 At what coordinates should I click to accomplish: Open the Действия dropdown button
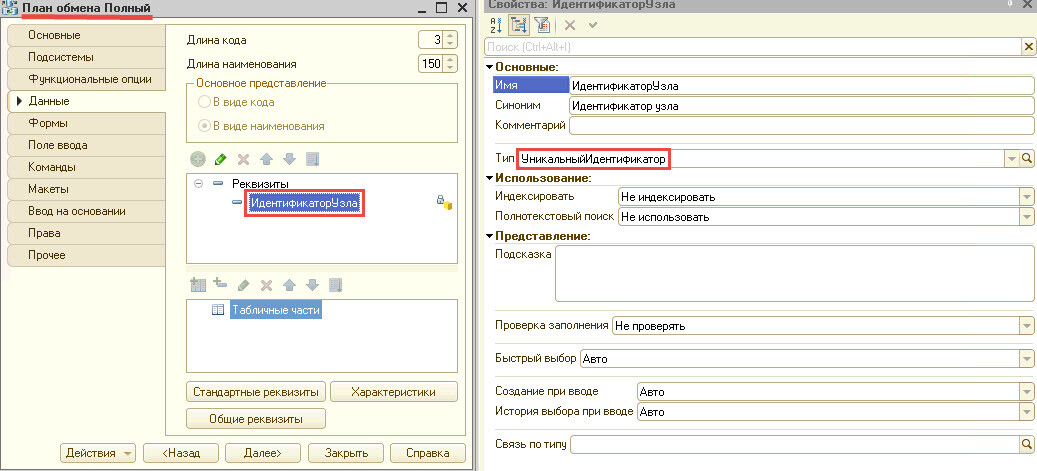tap(98, 453)
